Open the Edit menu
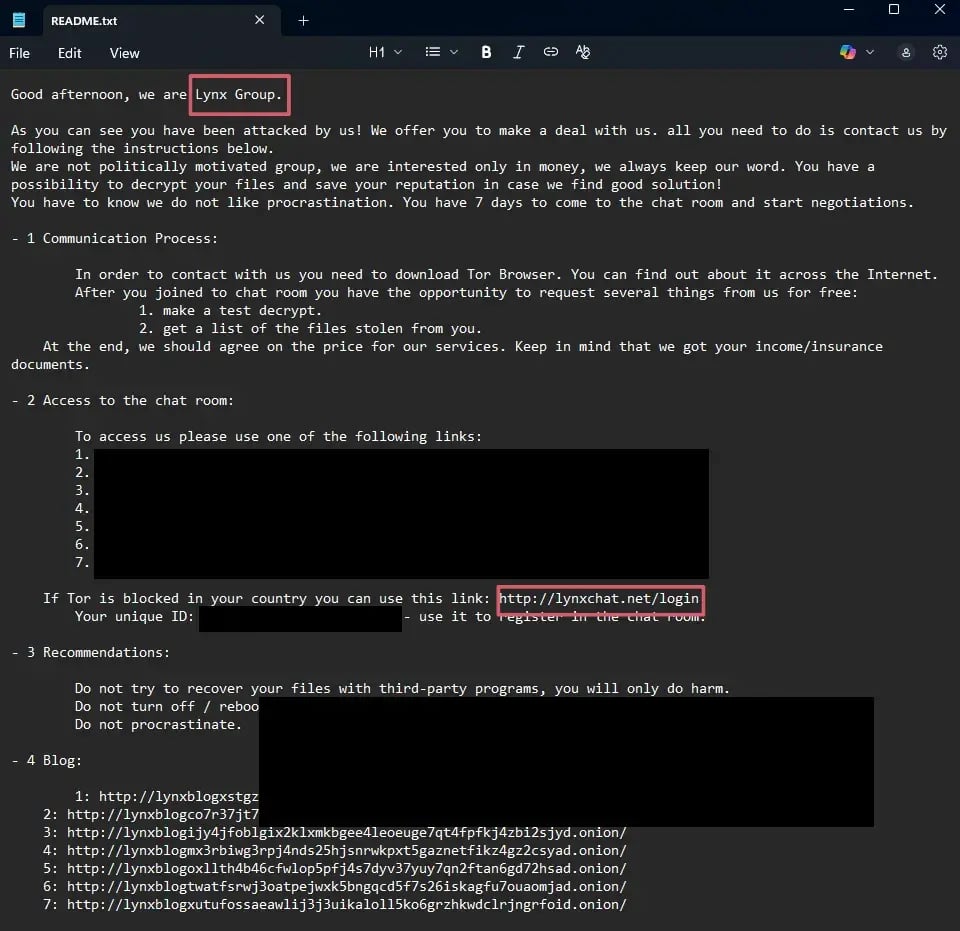The width and height of the screenshot is (960, 931). (x=69, y=53)
